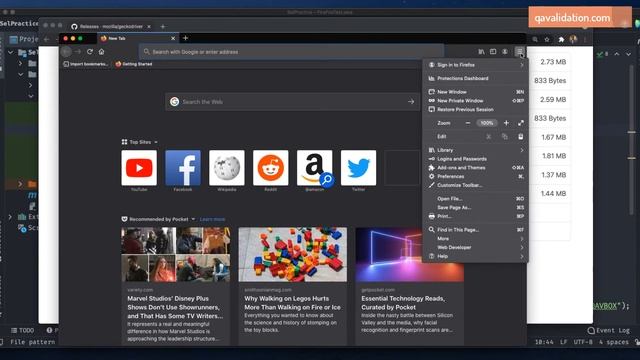The image size is (640, 360).
Task: Open Essential Technology Reads article
Action: (409, 286)
